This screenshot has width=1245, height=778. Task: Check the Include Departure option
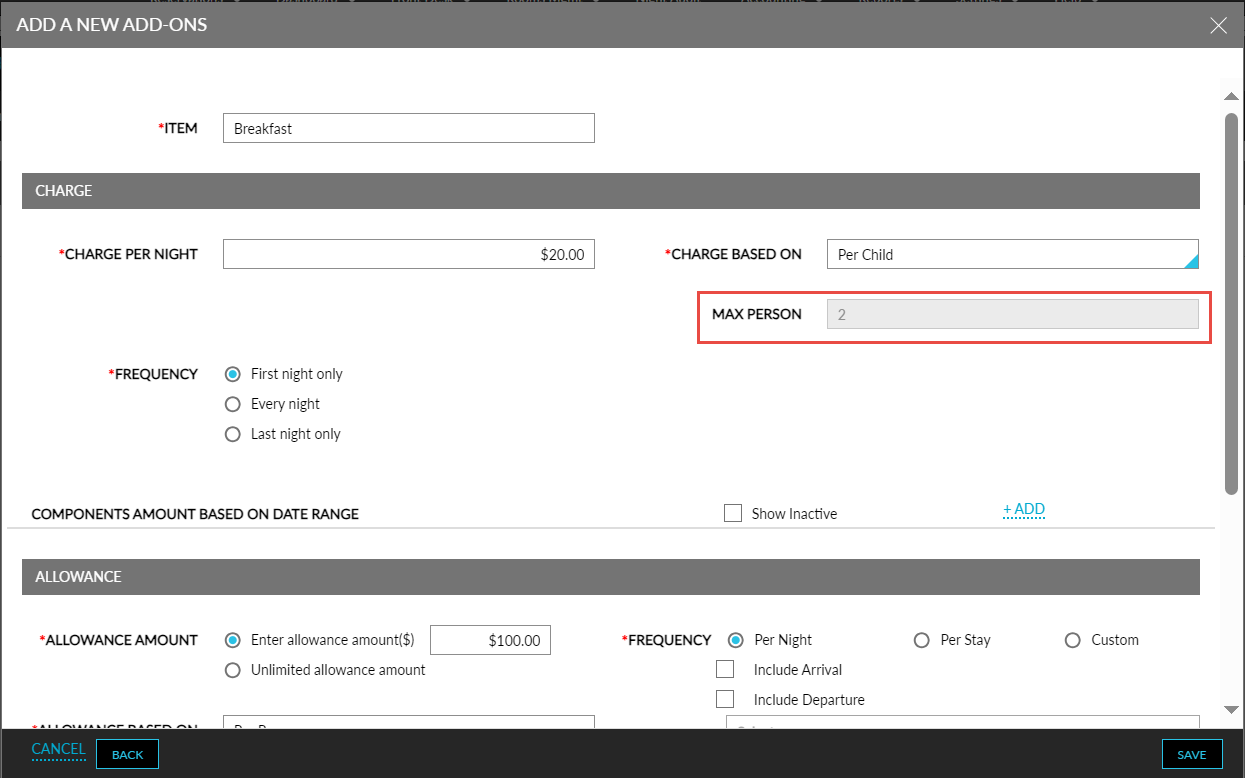coord(725,698)
